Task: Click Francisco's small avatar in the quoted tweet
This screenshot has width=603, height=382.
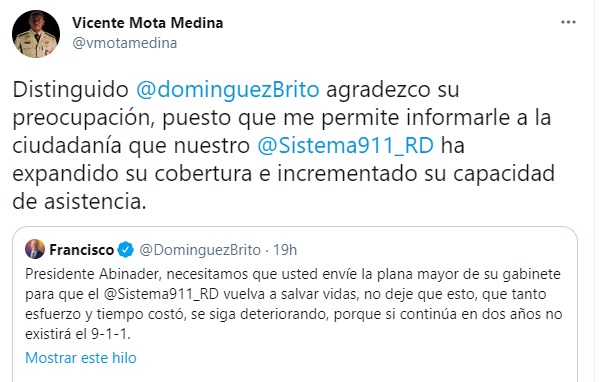Action: click(35, 249)
